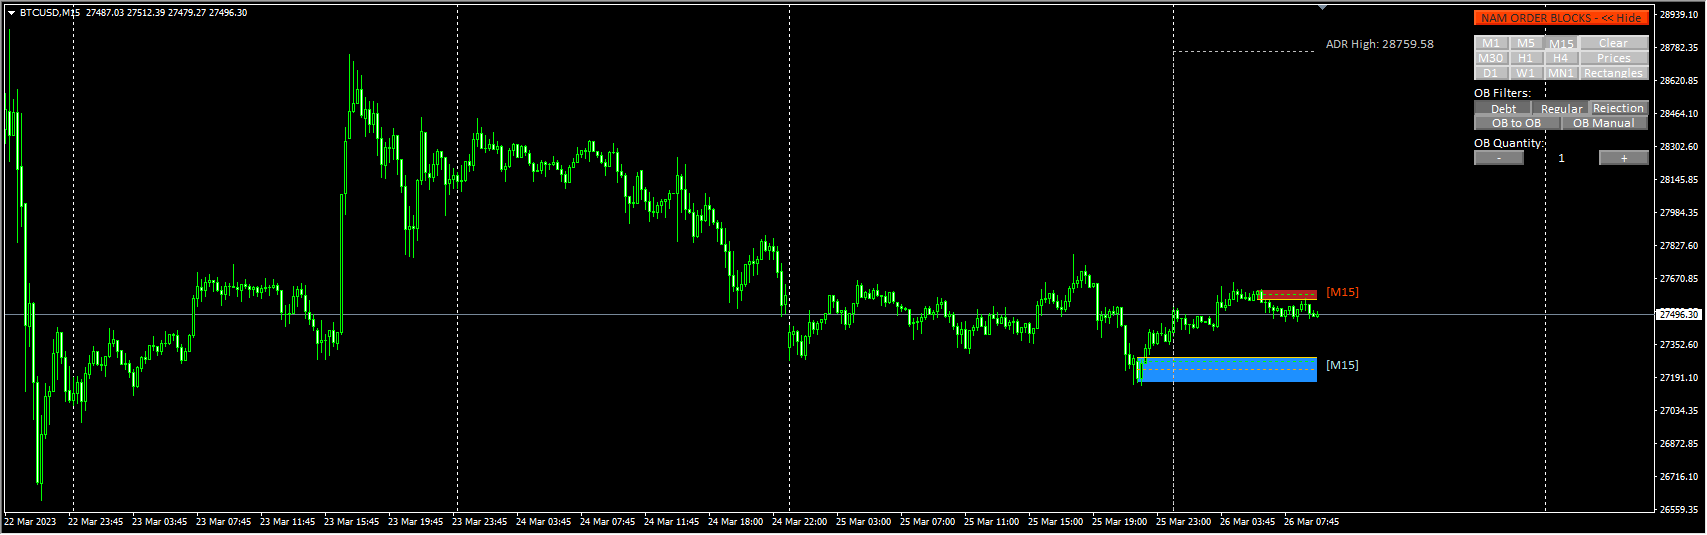The image size is (1707, 535).
Task: Click time axis label 24 Mar 18:00
Action: (736, 522)
